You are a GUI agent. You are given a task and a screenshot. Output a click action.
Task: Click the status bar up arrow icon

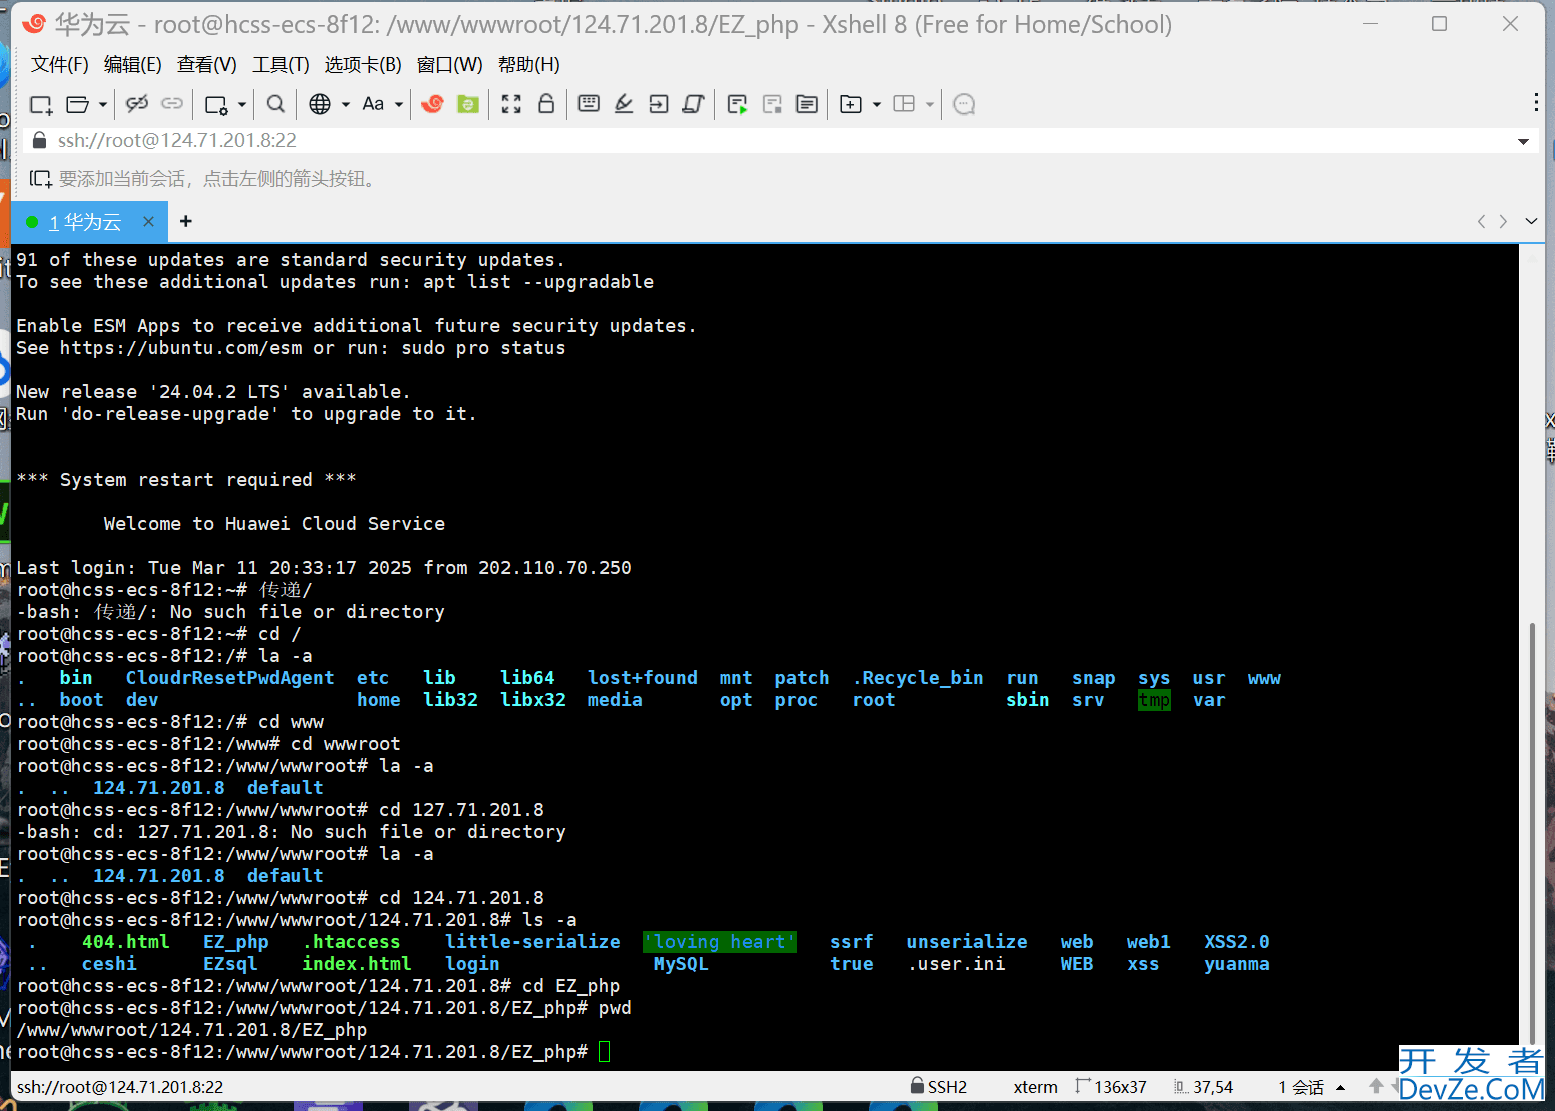tap(1376, 1086)
